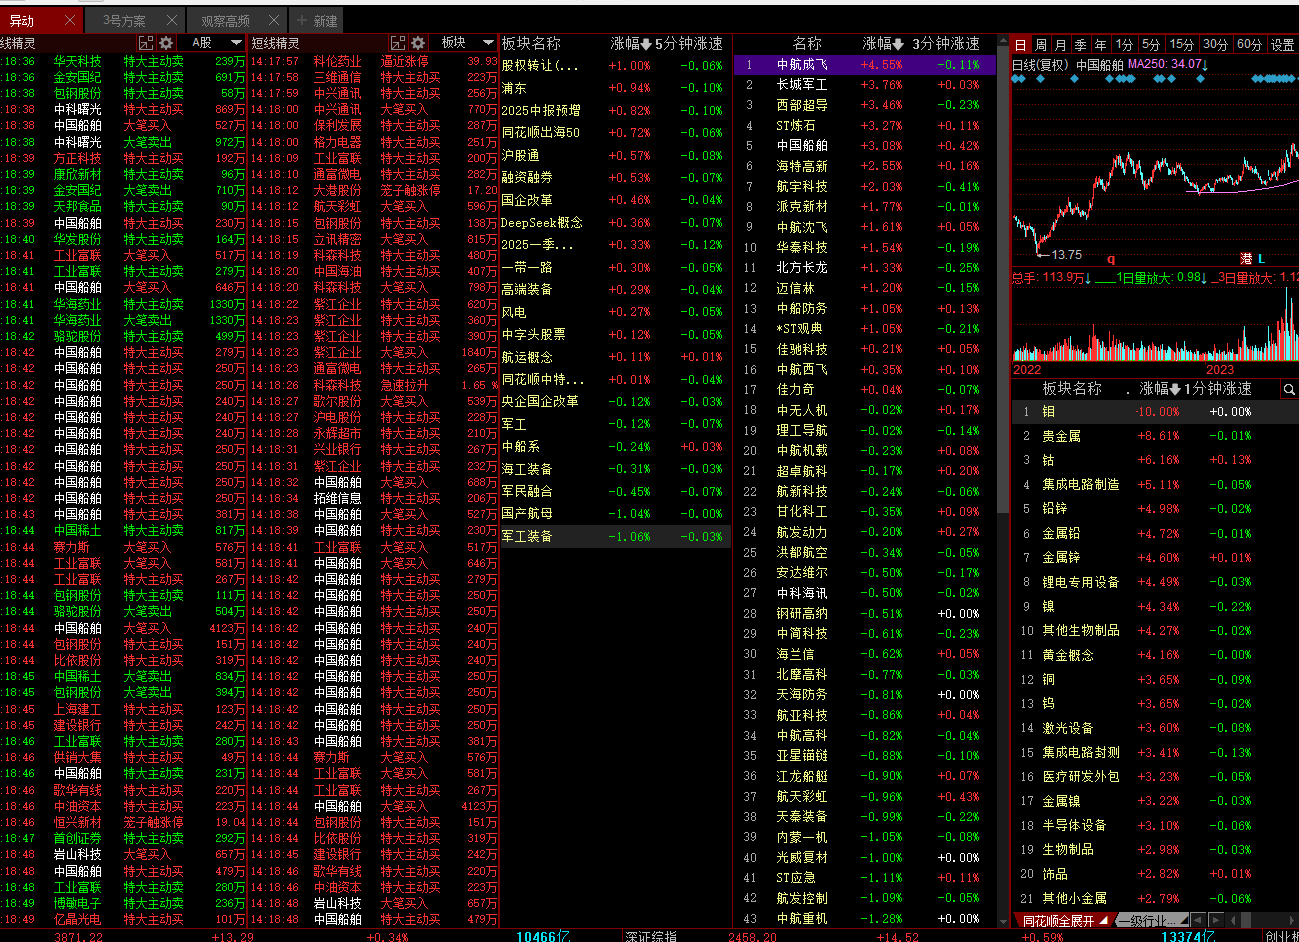Select 其他小金属 sector row
Screen dimensions: 1299x942
tap(1155, 898)
